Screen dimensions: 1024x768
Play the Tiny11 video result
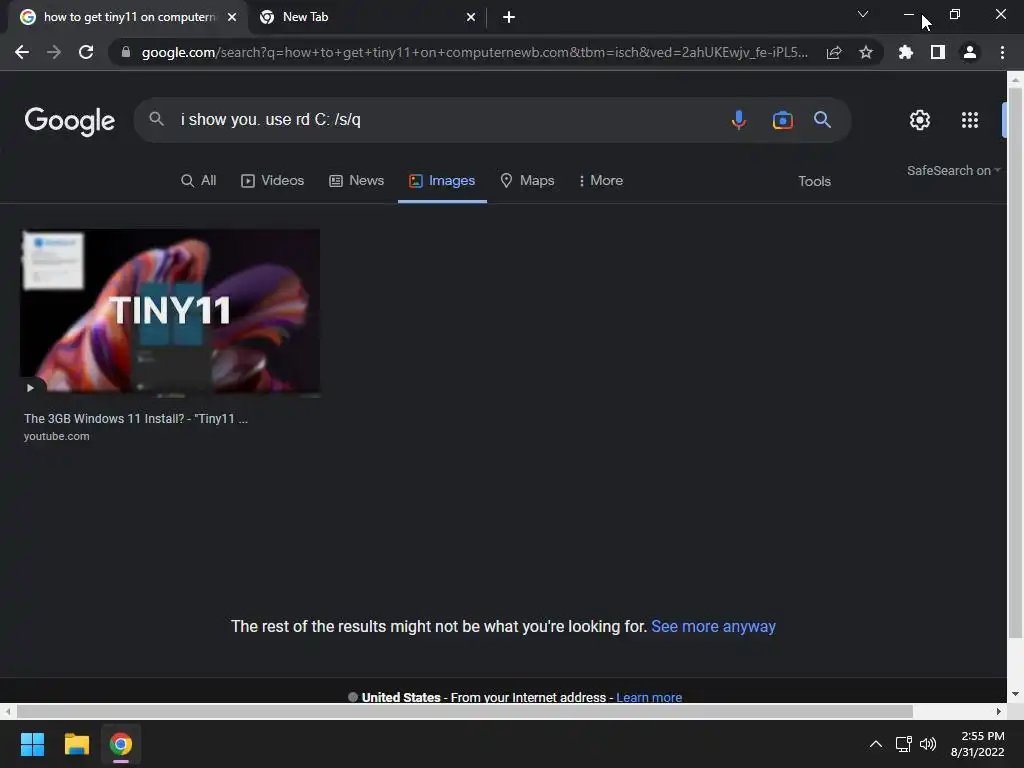[x=30, y=388]
